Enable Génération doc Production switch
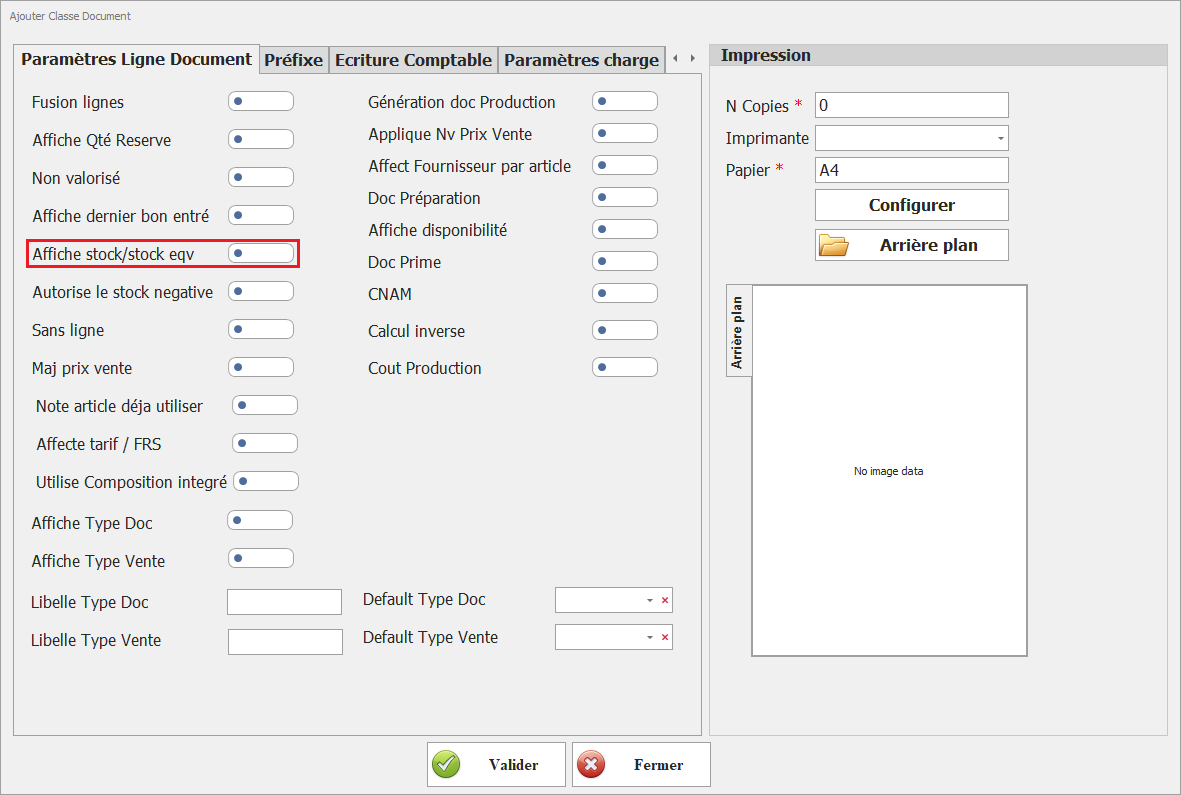Image resolution: width=1181 pixels, height=795 pixels. [x=624, y=101]
